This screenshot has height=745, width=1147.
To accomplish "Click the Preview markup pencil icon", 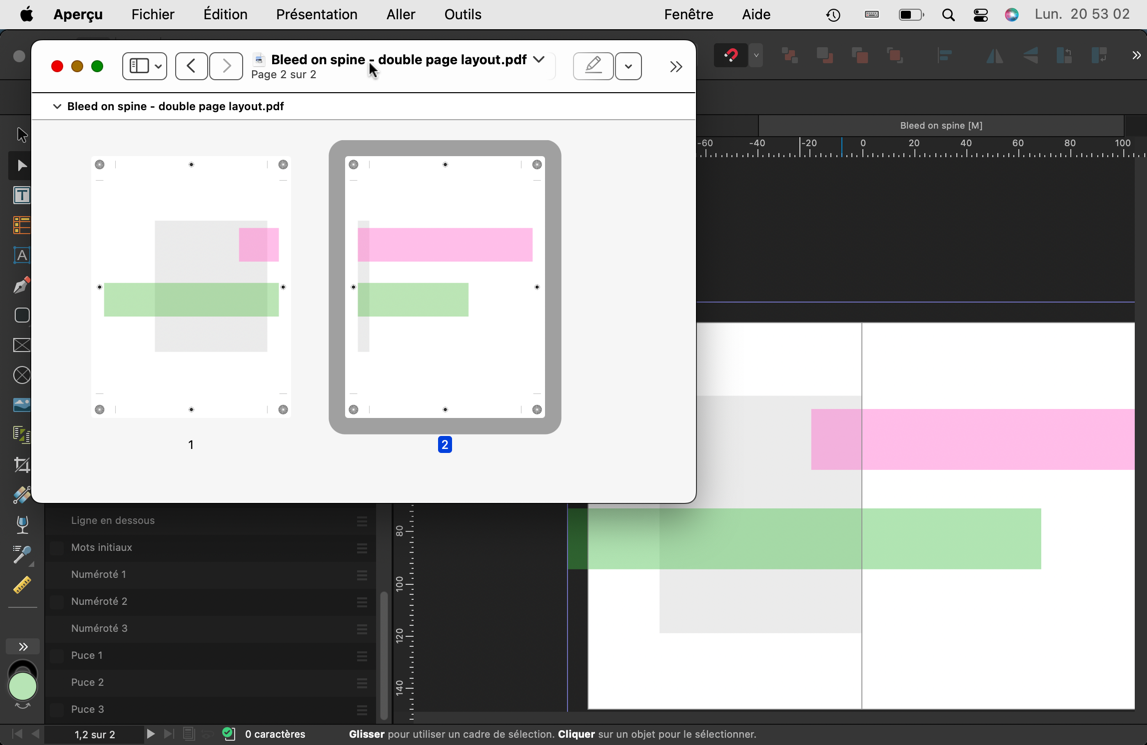I will (593, 66).
